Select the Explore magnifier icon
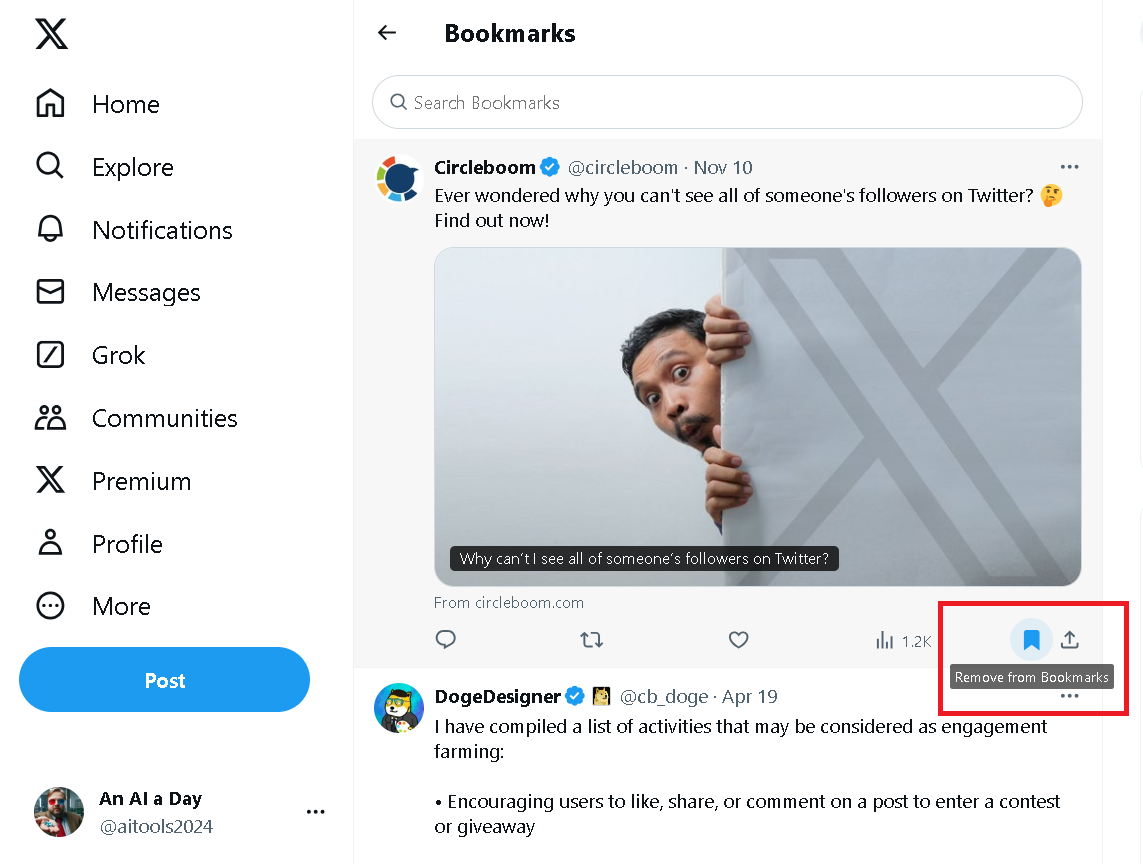1143x864 pixels. tap(51, 166)
